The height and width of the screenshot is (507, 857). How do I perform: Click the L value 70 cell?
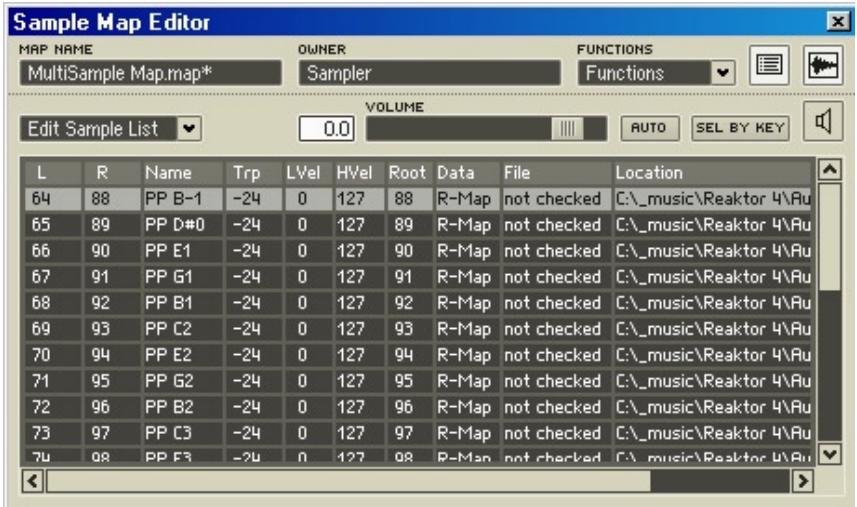pos(54,355)
